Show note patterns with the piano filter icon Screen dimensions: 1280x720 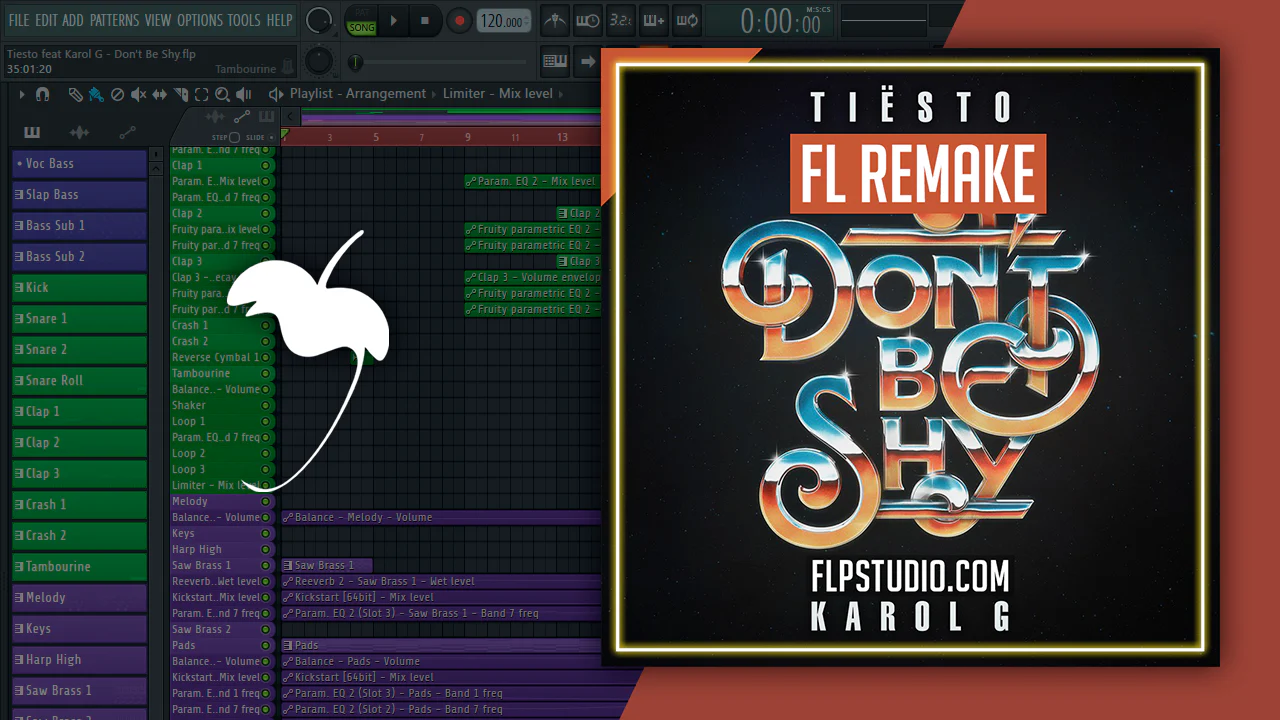[x=32, y=132]
